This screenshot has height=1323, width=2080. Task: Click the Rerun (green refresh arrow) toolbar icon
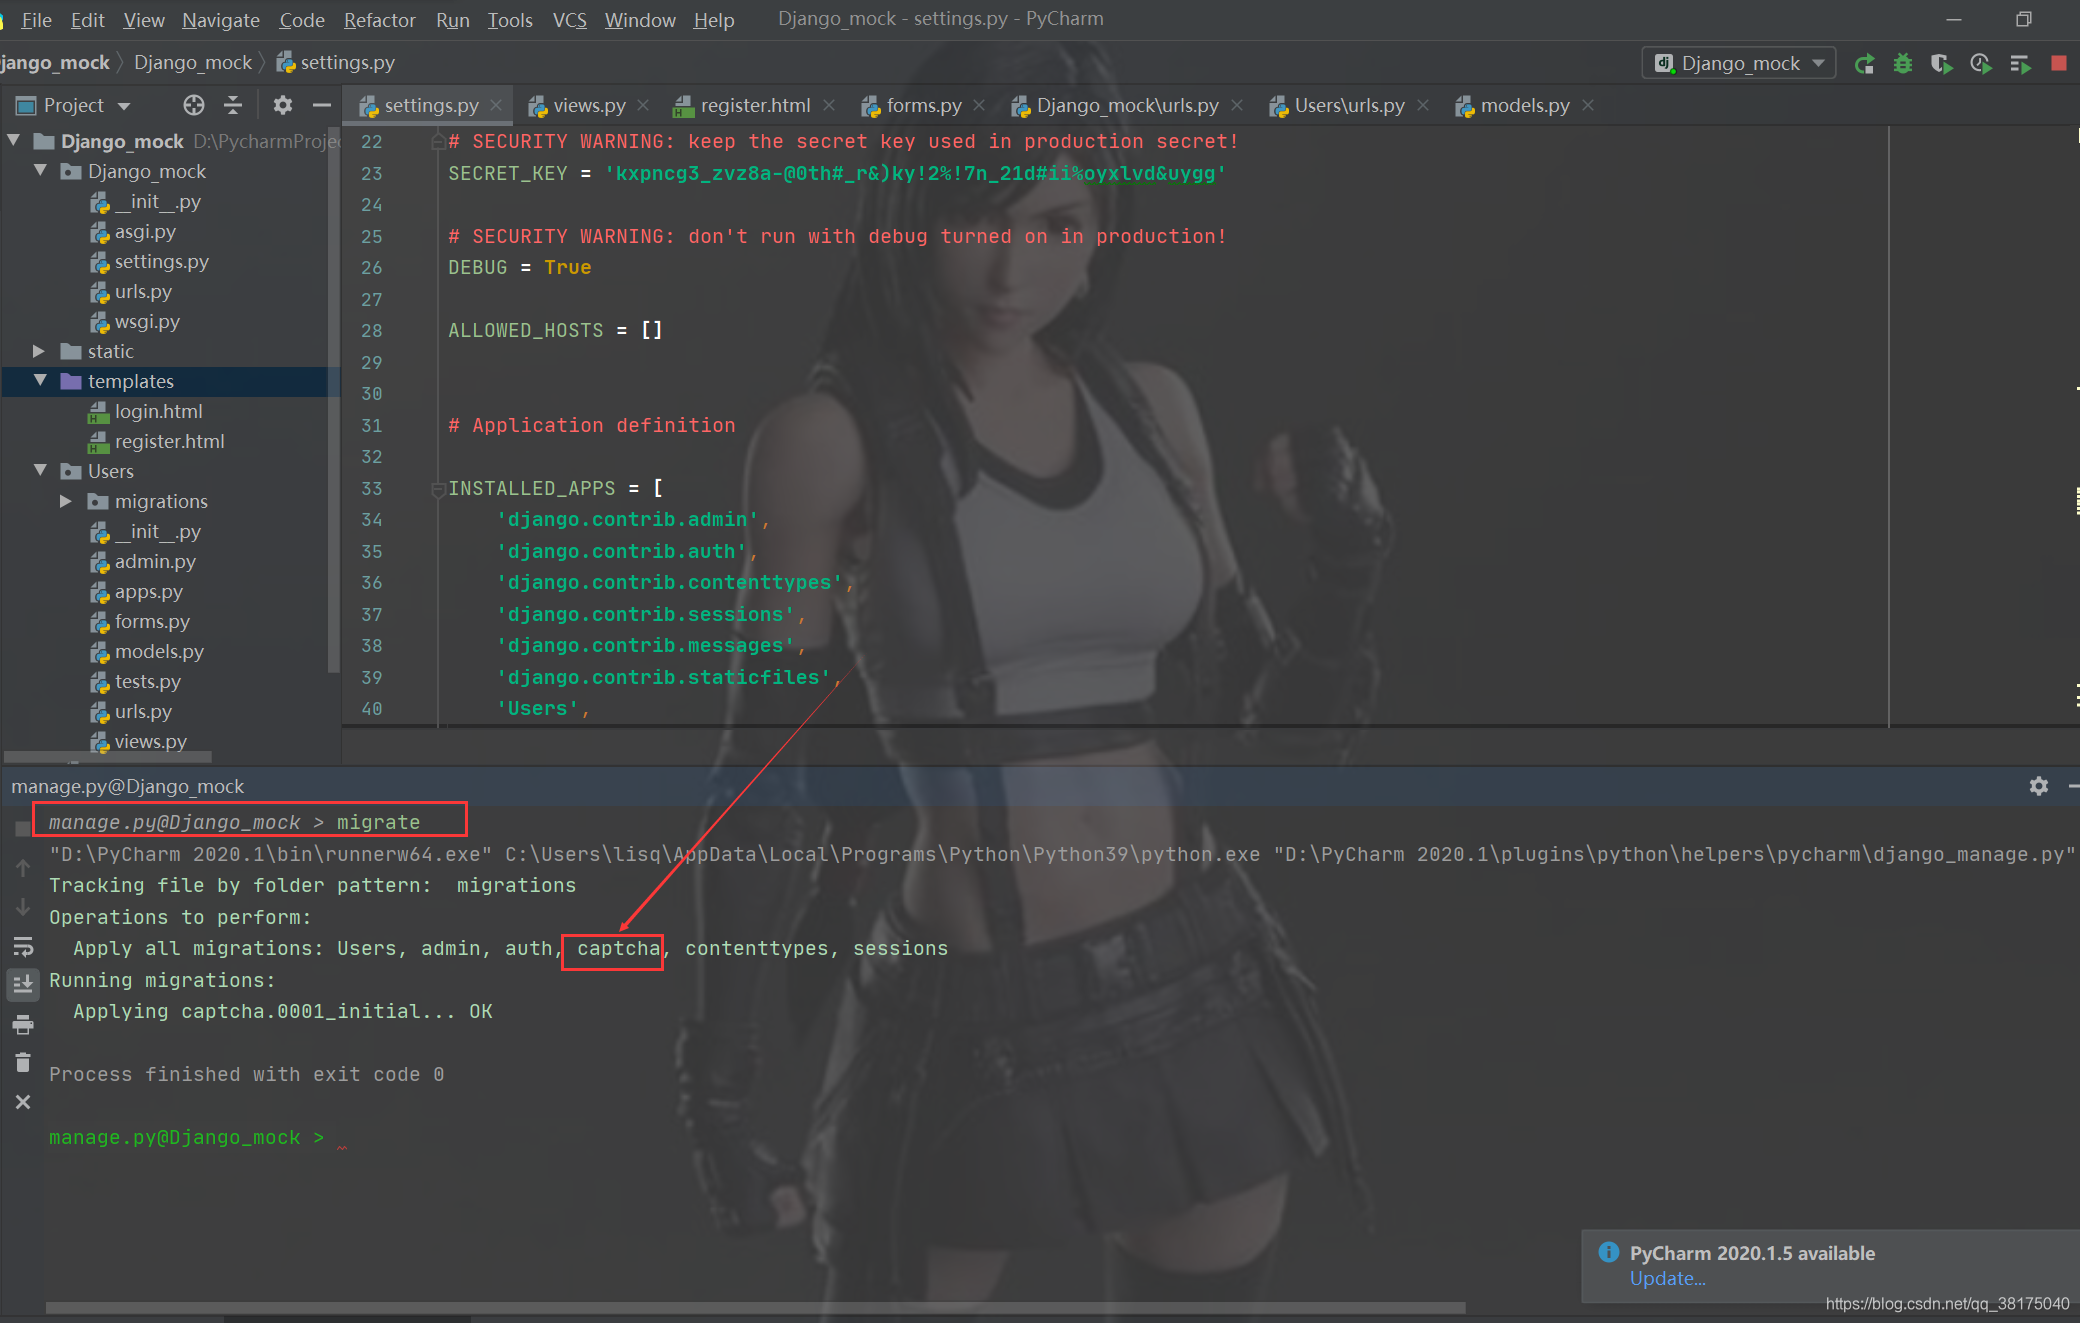(x=1864, y=64)
